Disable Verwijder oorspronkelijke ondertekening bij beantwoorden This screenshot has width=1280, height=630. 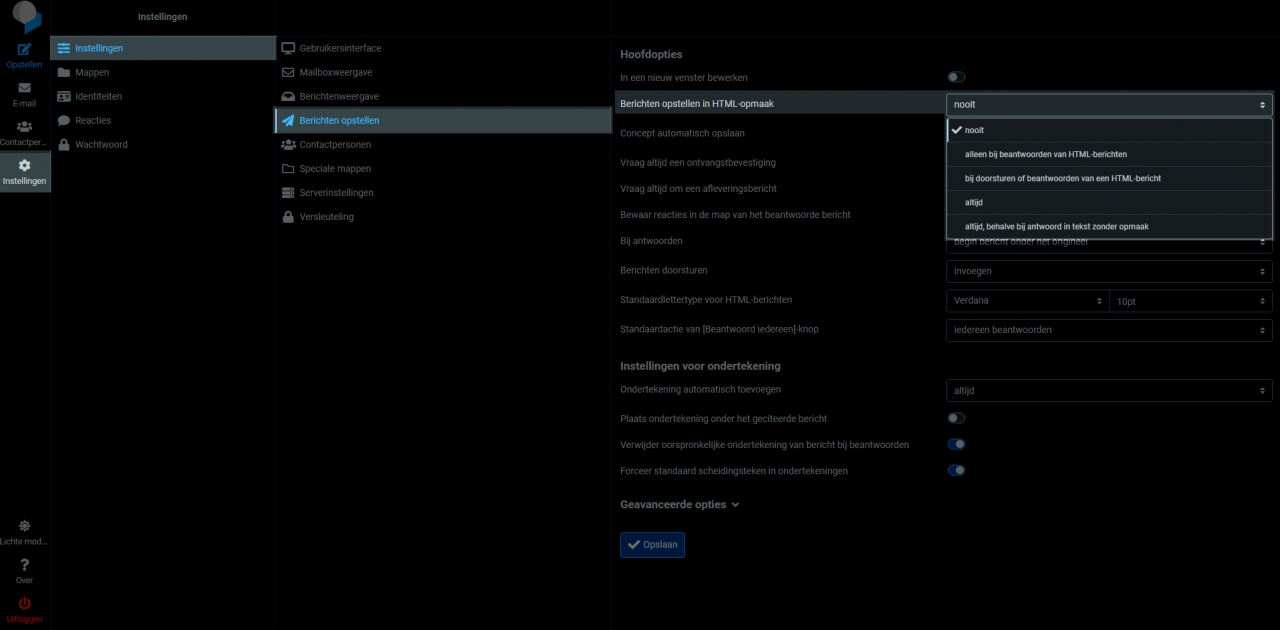tap(956, 444)
